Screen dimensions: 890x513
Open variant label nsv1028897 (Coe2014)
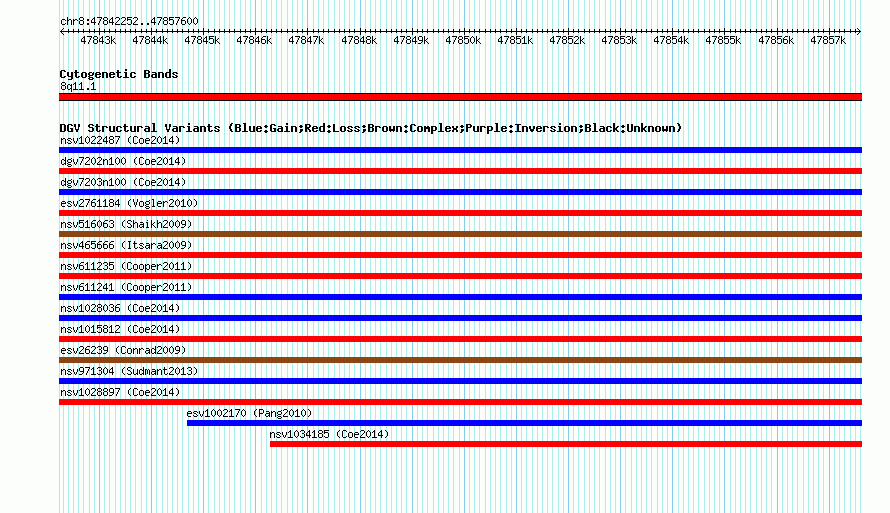click(x=120, y=392)
